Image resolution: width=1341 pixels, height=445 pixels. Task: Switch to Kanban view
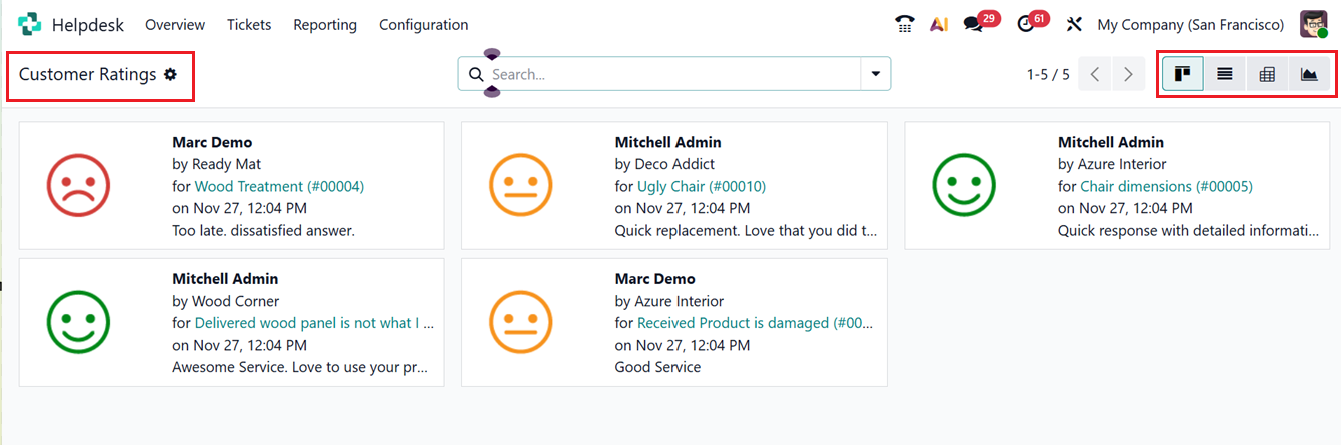coord(1182,74)
